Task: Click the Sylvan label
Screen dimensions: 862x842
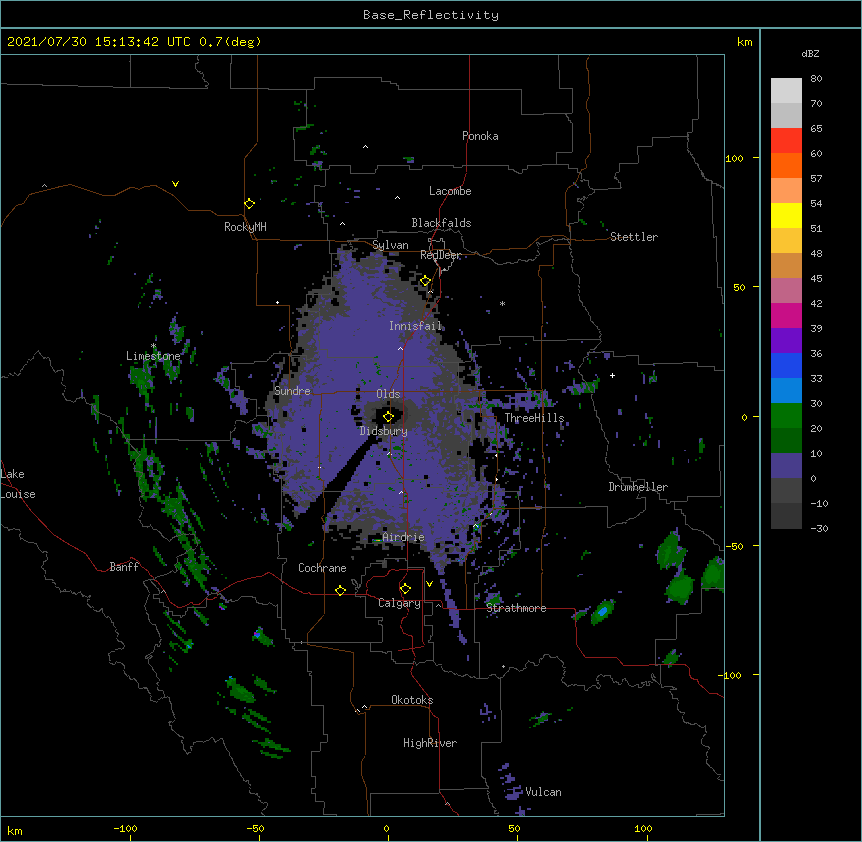Action: (x=390, y=245)
